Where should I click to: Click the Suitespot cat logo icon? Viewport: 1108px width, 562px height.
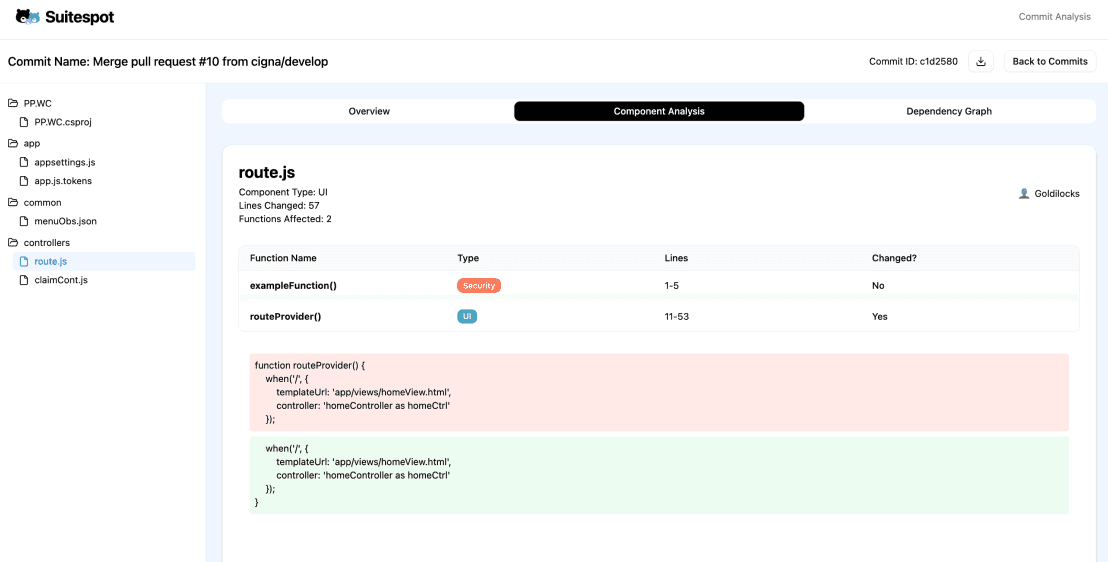pos(28,17)
